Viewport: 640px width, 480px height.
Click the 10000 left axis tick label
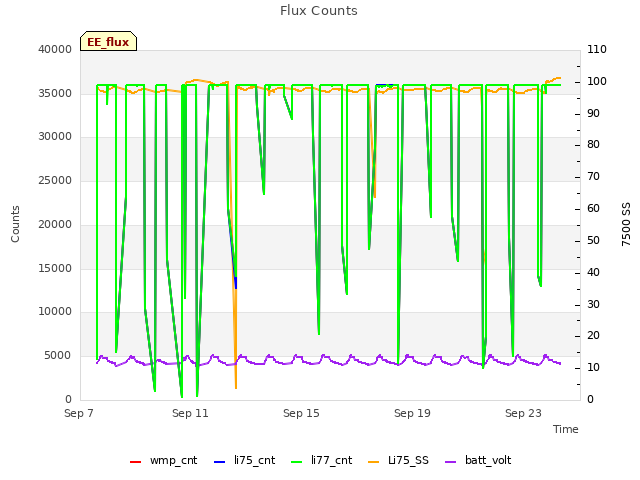coord(55,312)
